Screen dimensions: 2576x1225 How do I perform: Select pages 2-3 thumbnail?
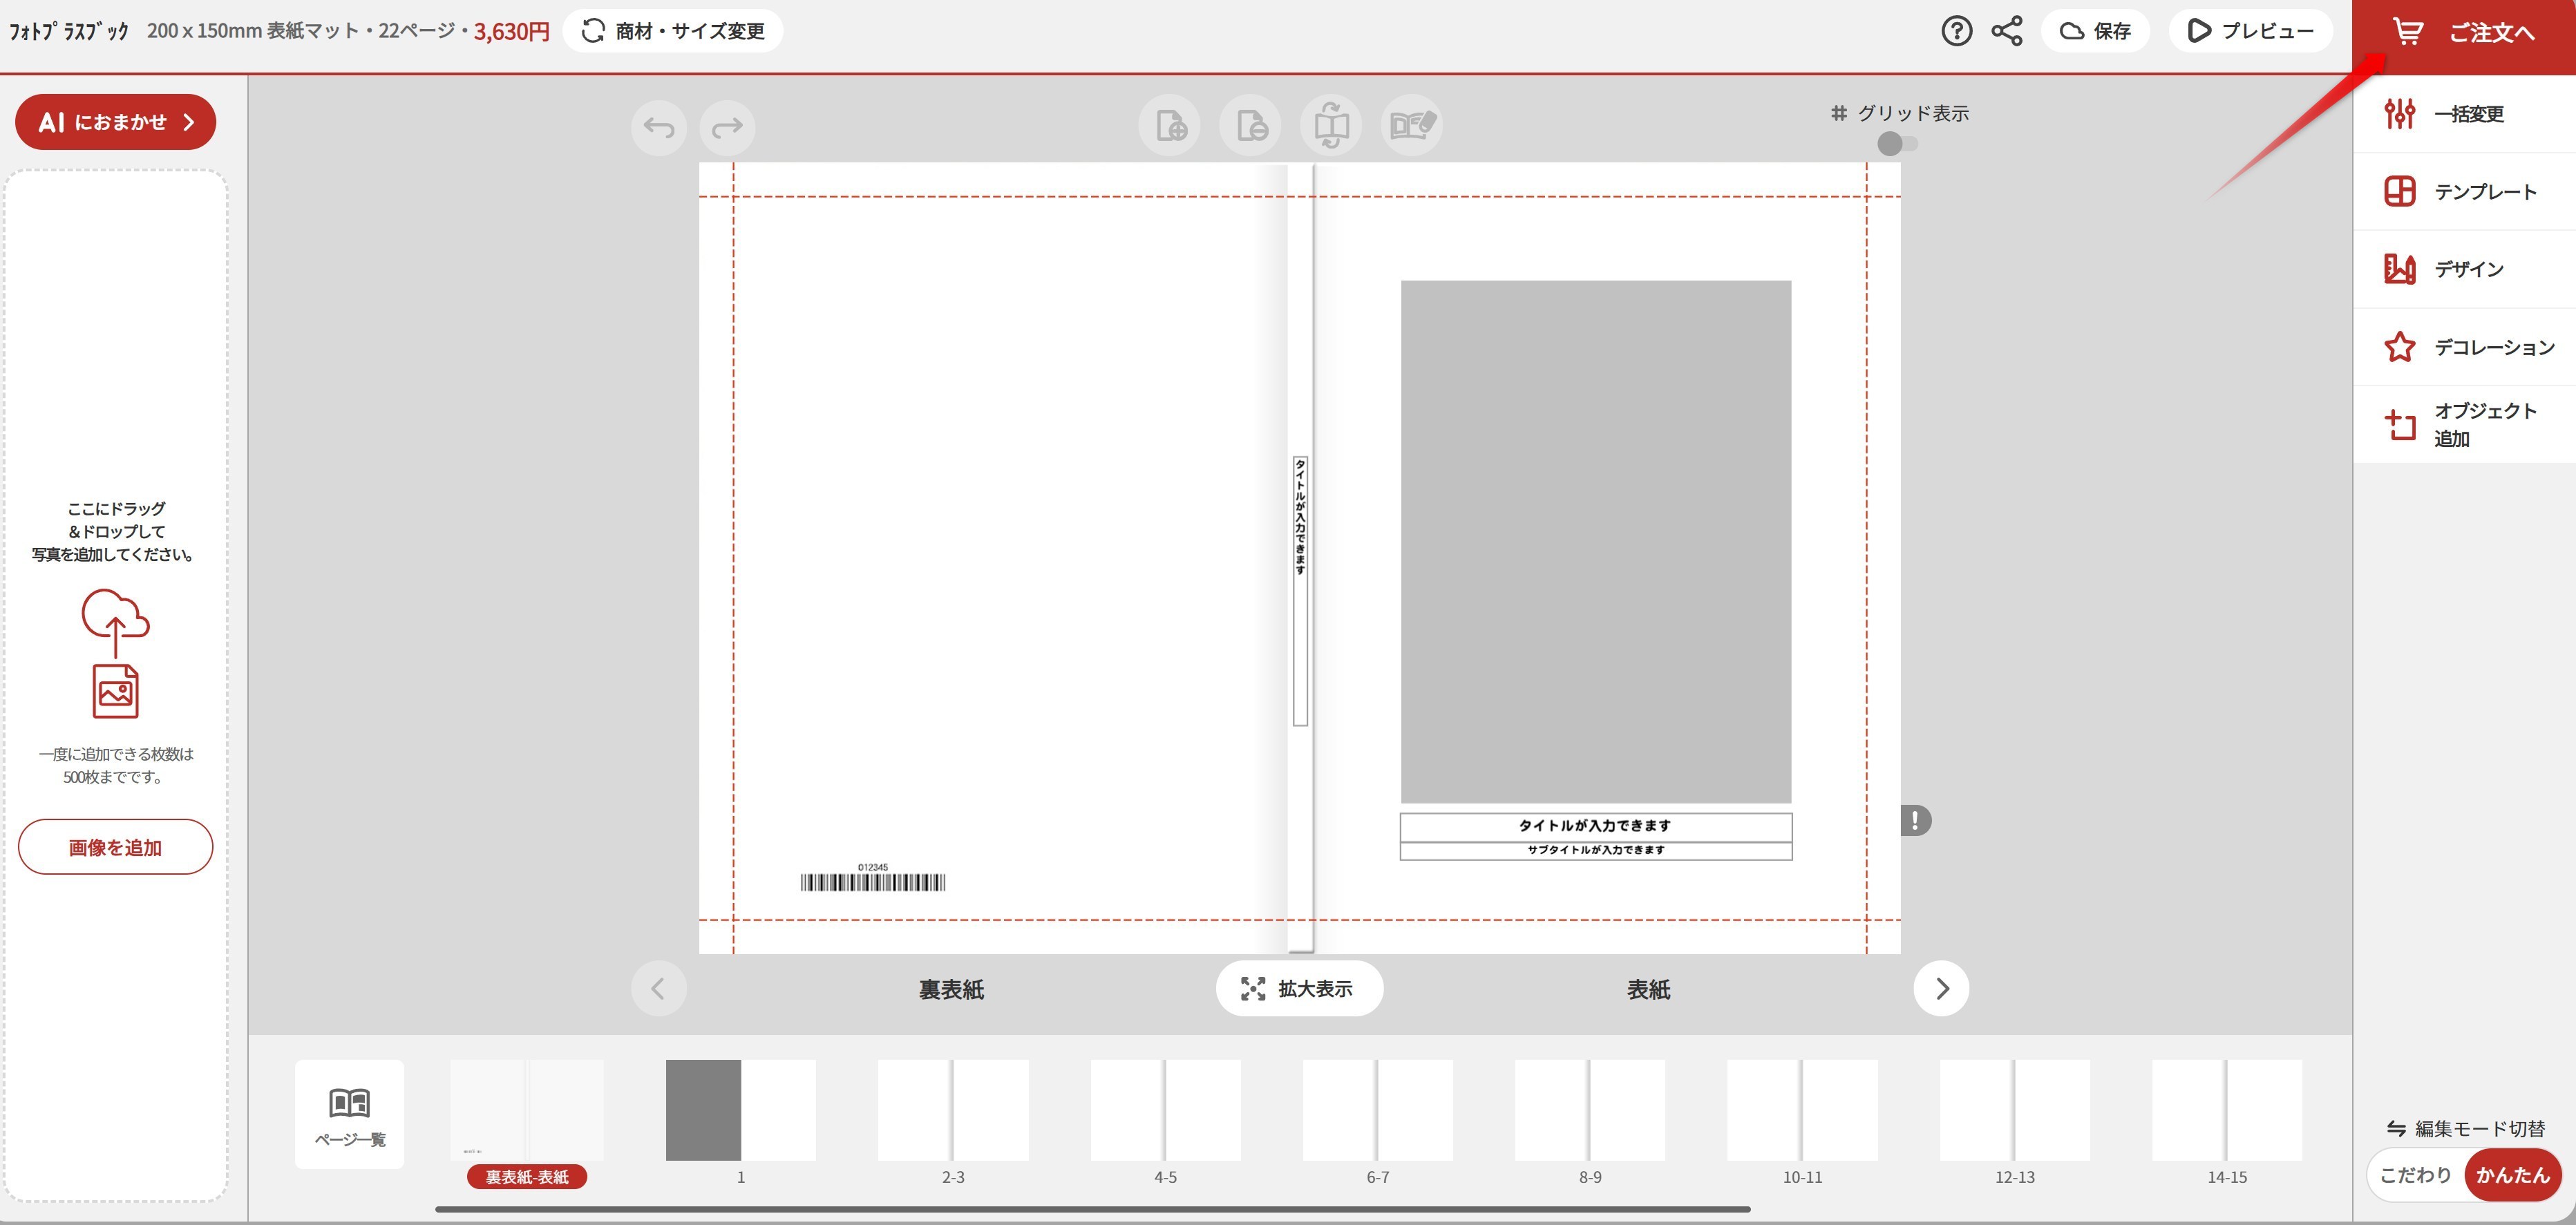tap(953, 1110)
